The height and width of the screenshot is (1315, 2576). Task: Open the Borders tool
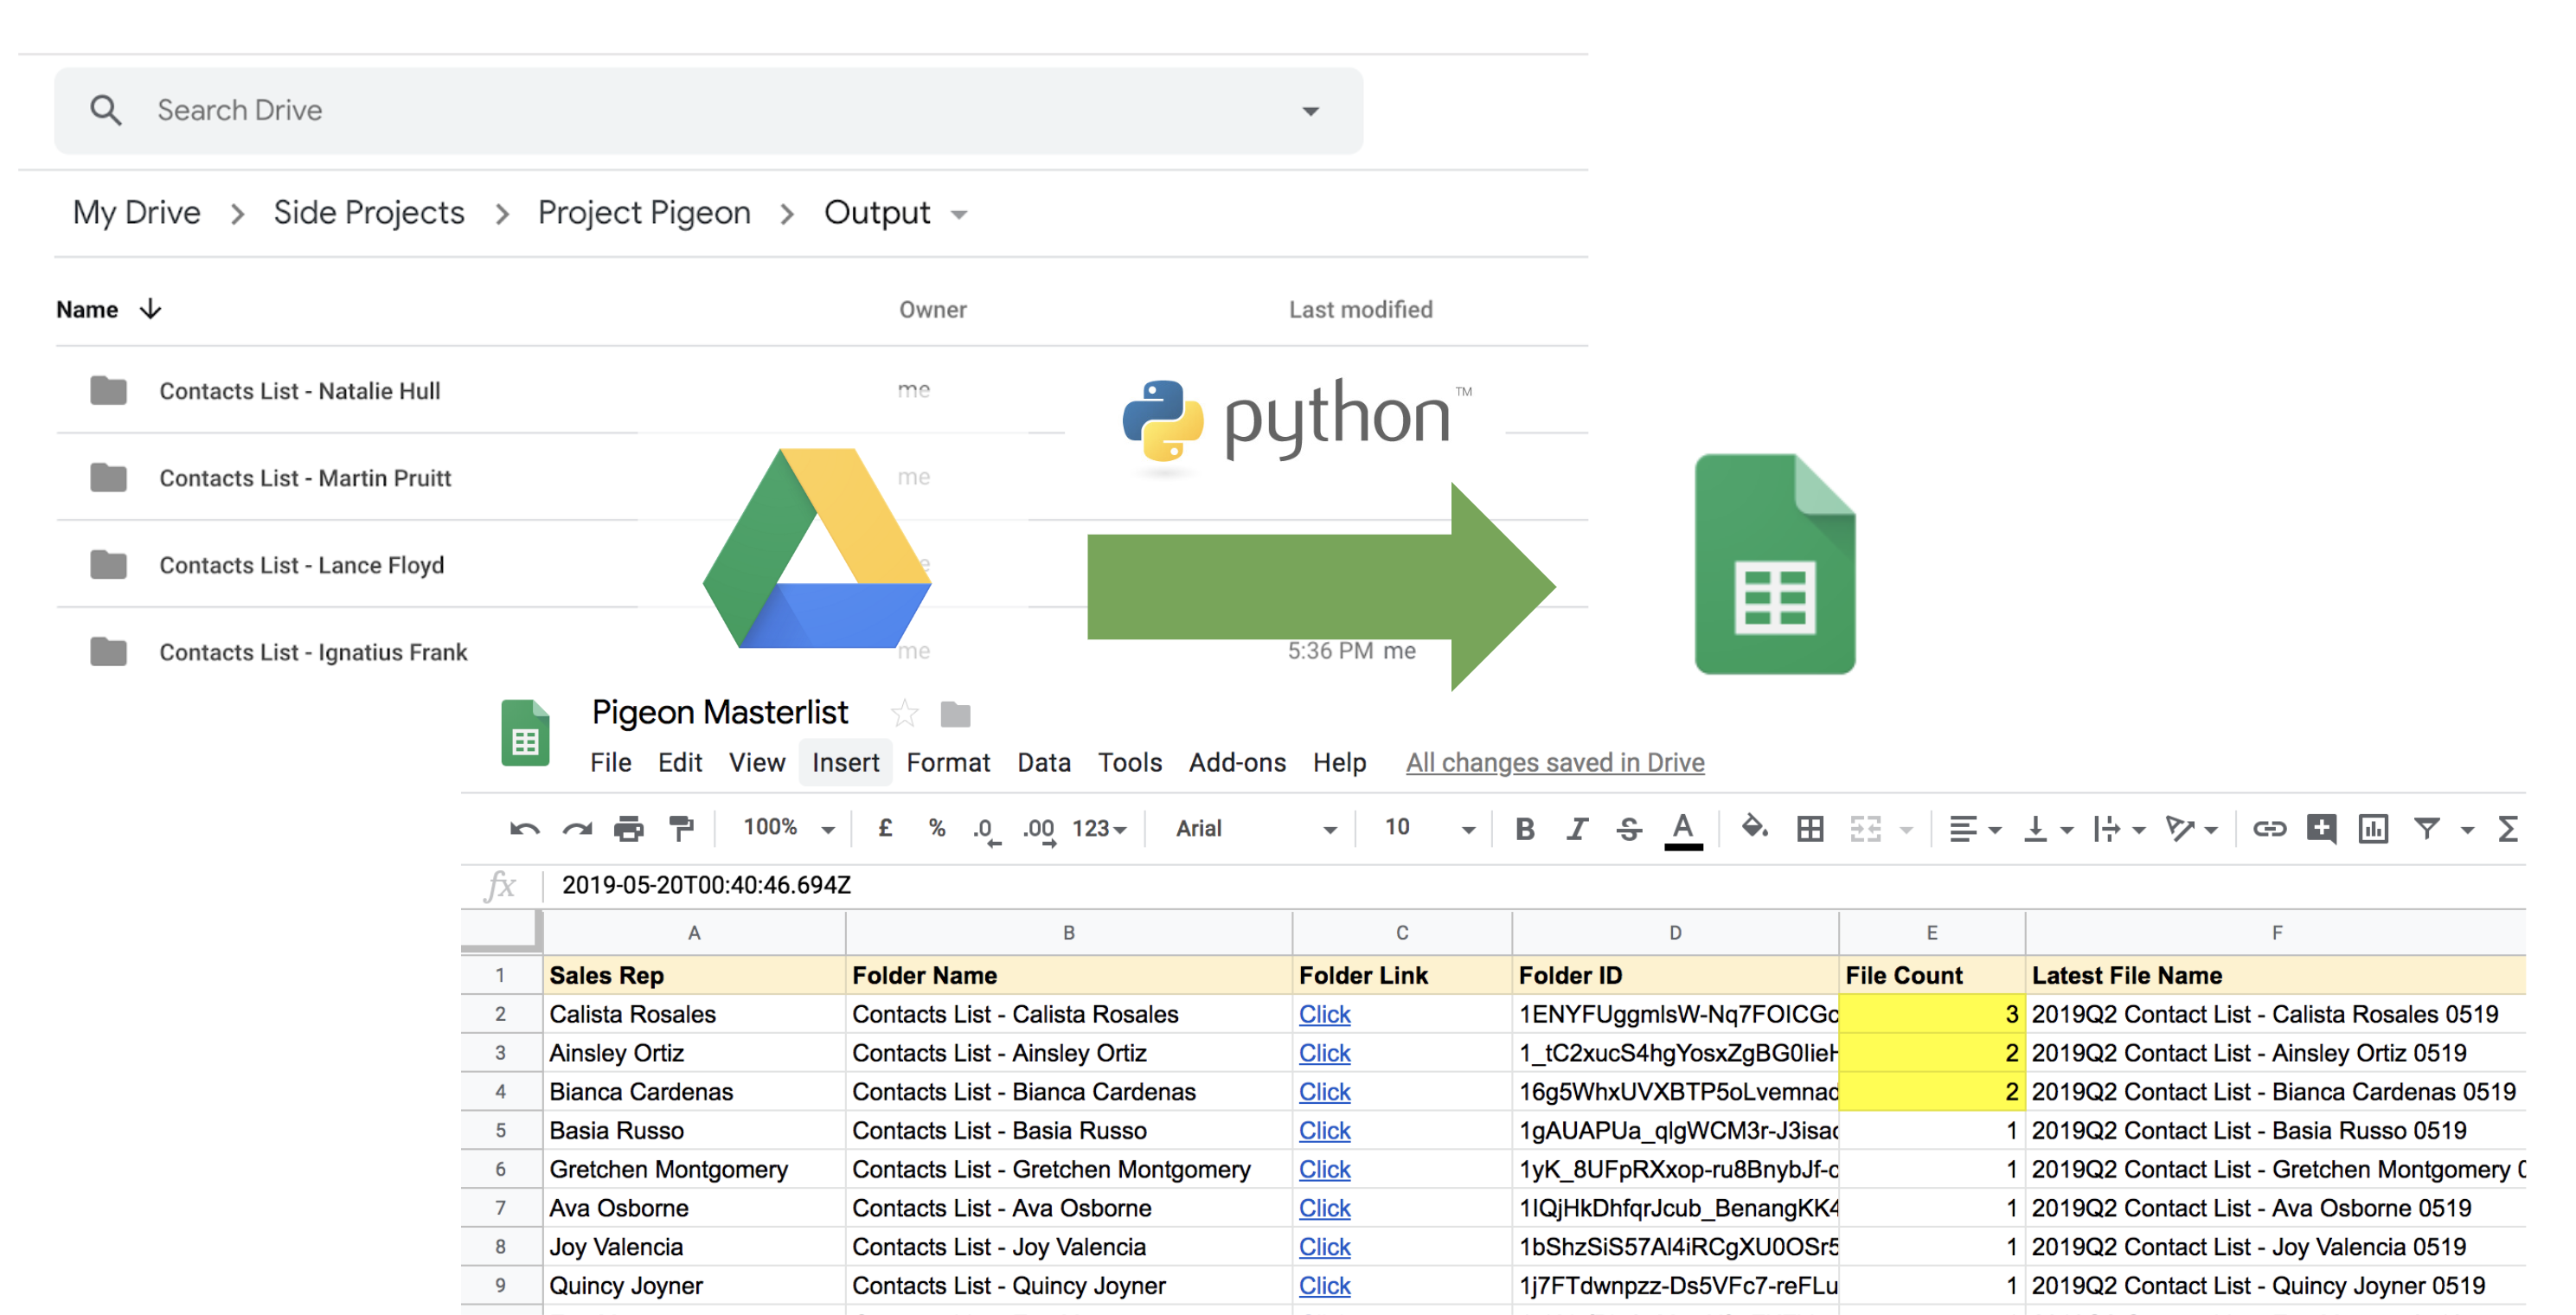1810,828
